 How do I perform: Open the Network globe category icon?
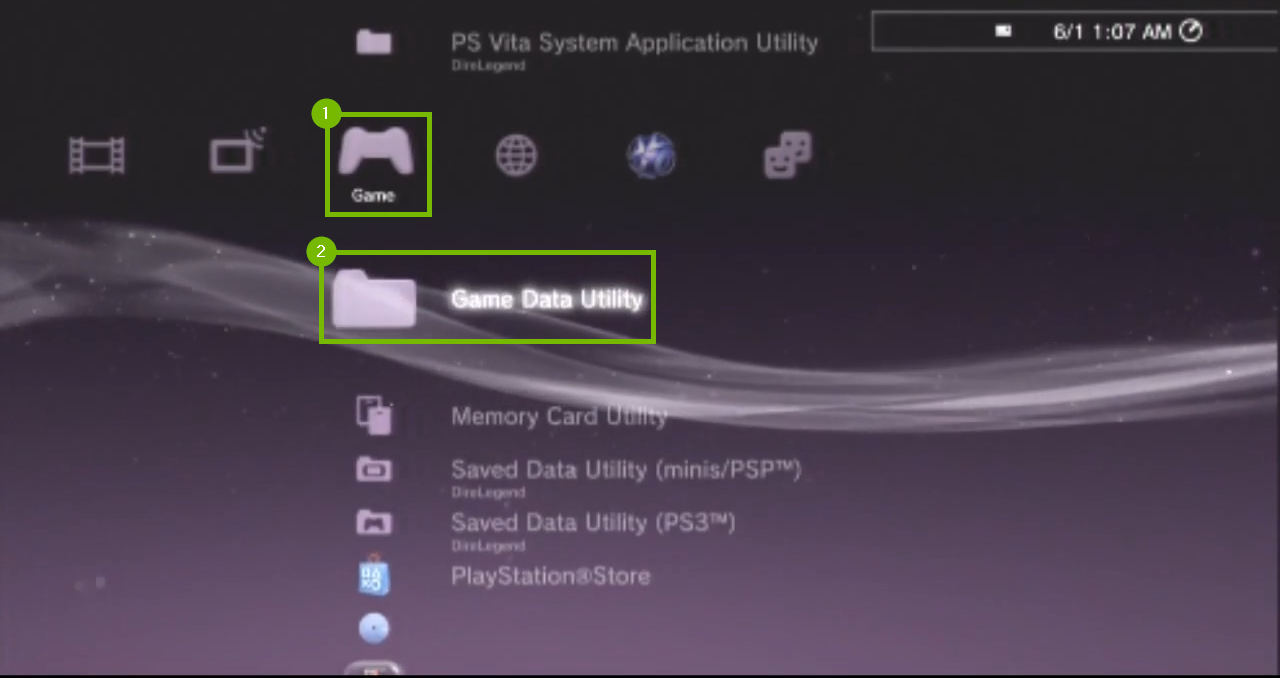click(515, 155)
